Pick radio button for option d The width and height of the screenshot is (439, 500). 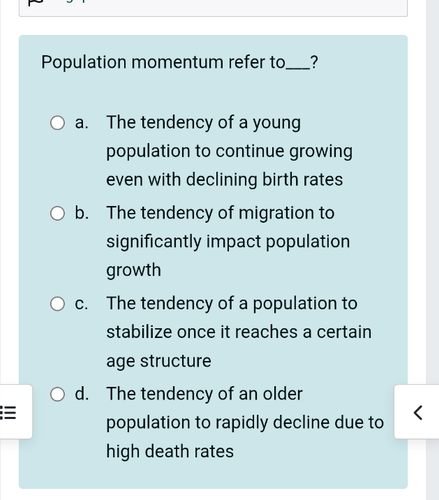(x=57, y=394)
